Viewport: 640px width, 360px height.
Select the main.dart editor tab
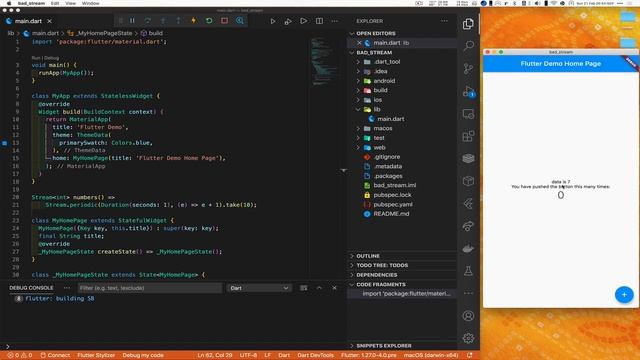(x=29, y=21)
